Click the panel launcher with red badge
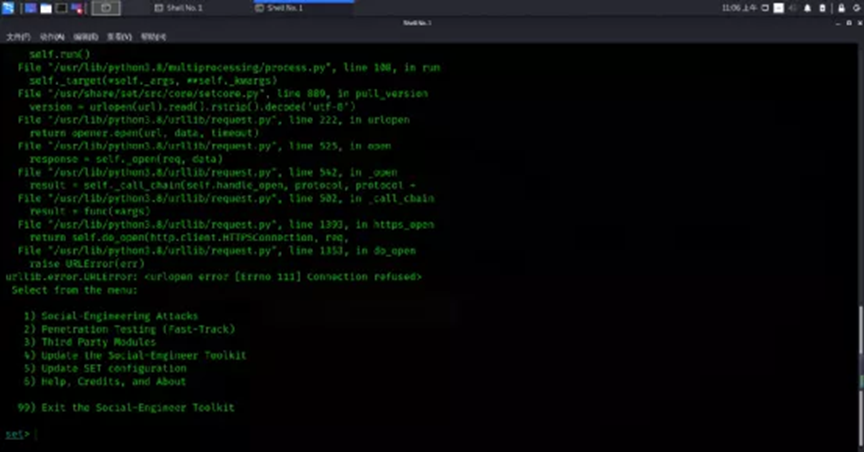 (x=77, y=8)
